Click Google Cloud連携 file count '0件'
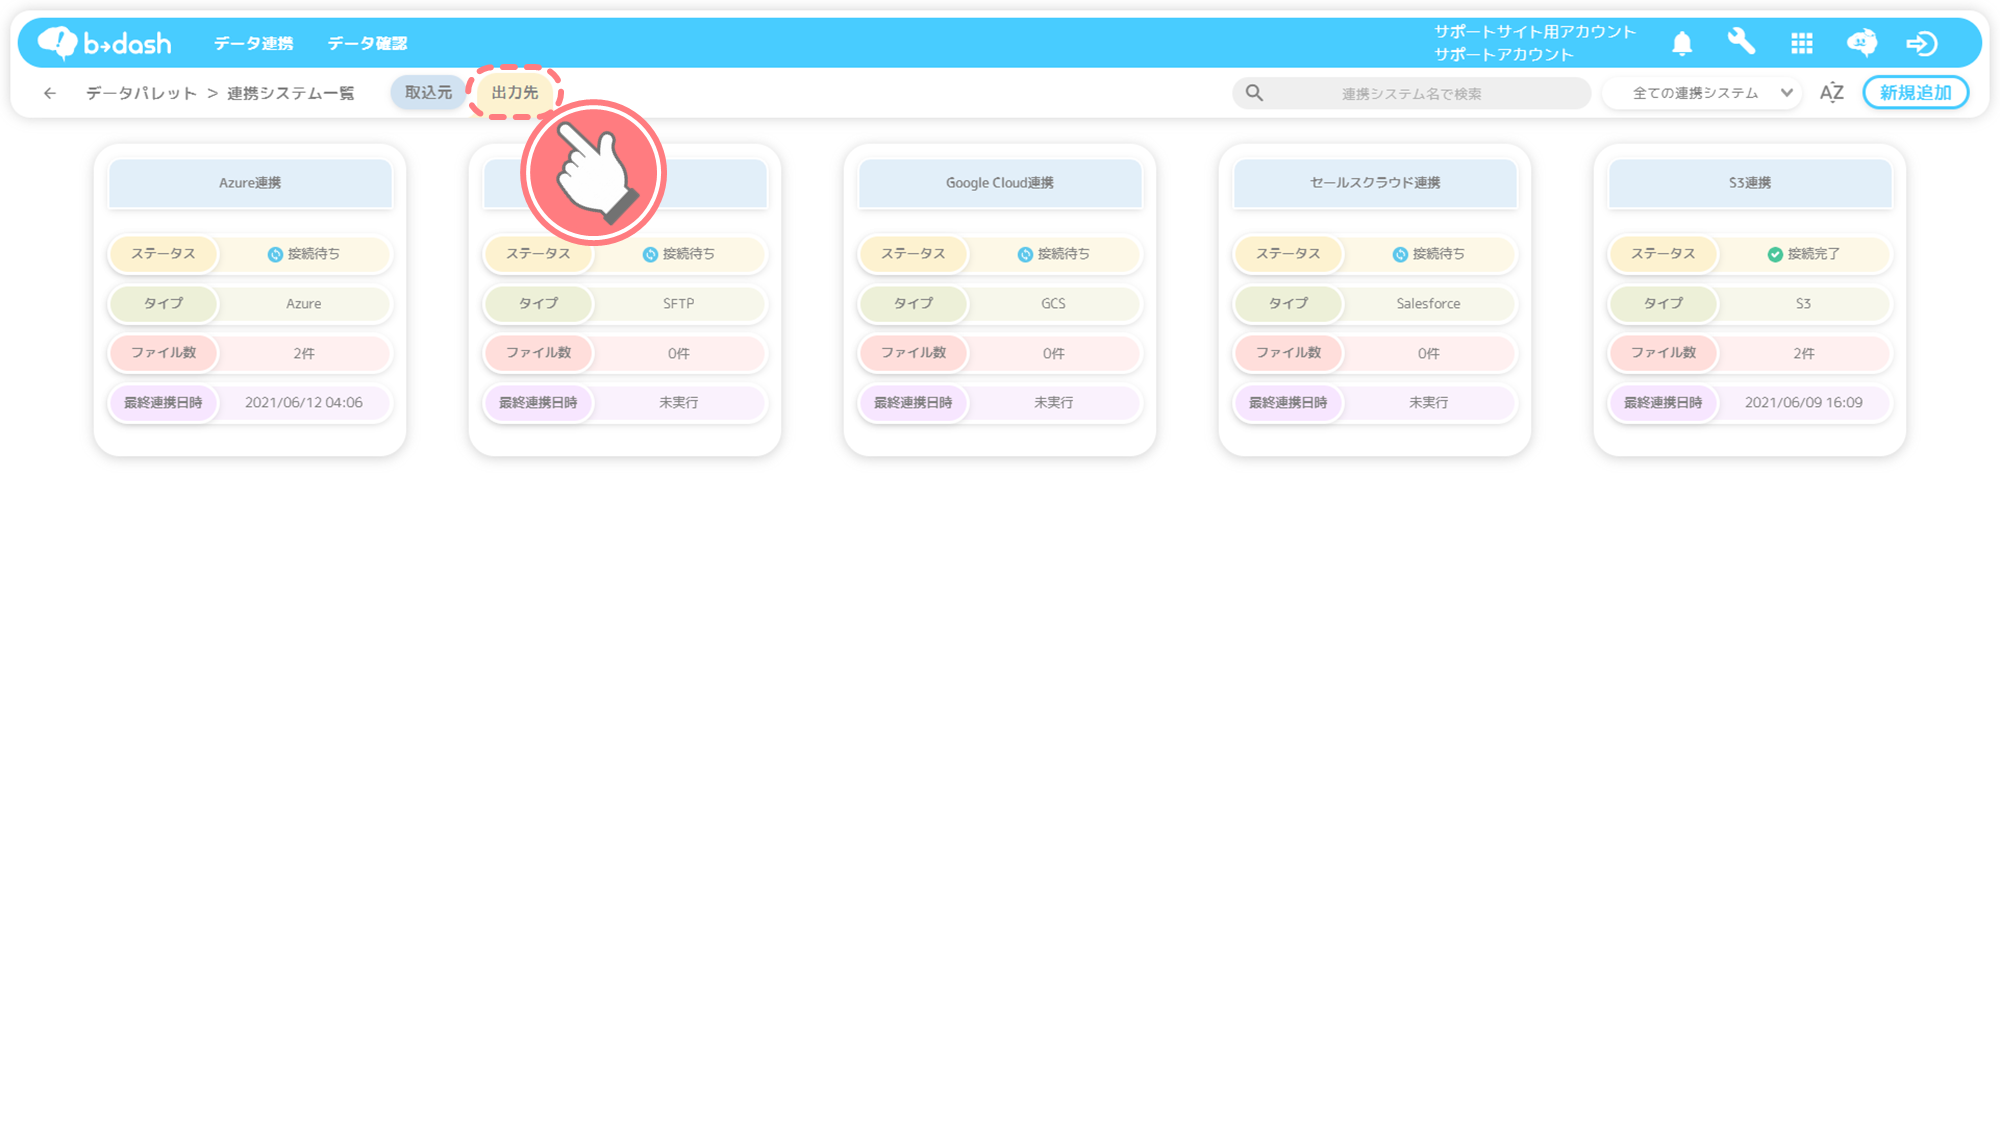 (x=1054, y=354)
